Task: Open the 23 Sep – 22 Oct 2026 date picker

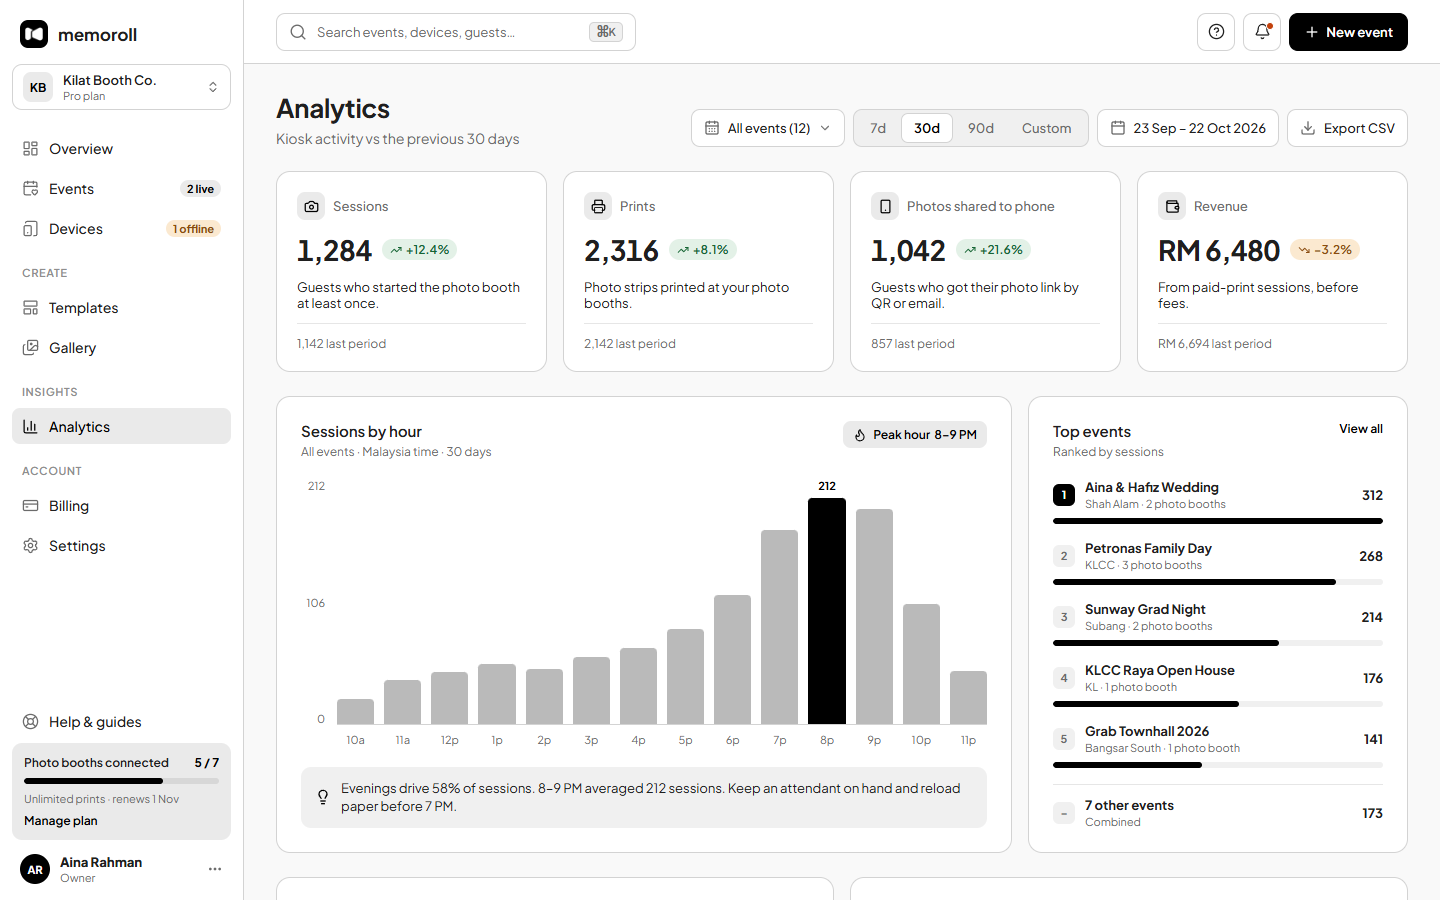Action: 1188,128
